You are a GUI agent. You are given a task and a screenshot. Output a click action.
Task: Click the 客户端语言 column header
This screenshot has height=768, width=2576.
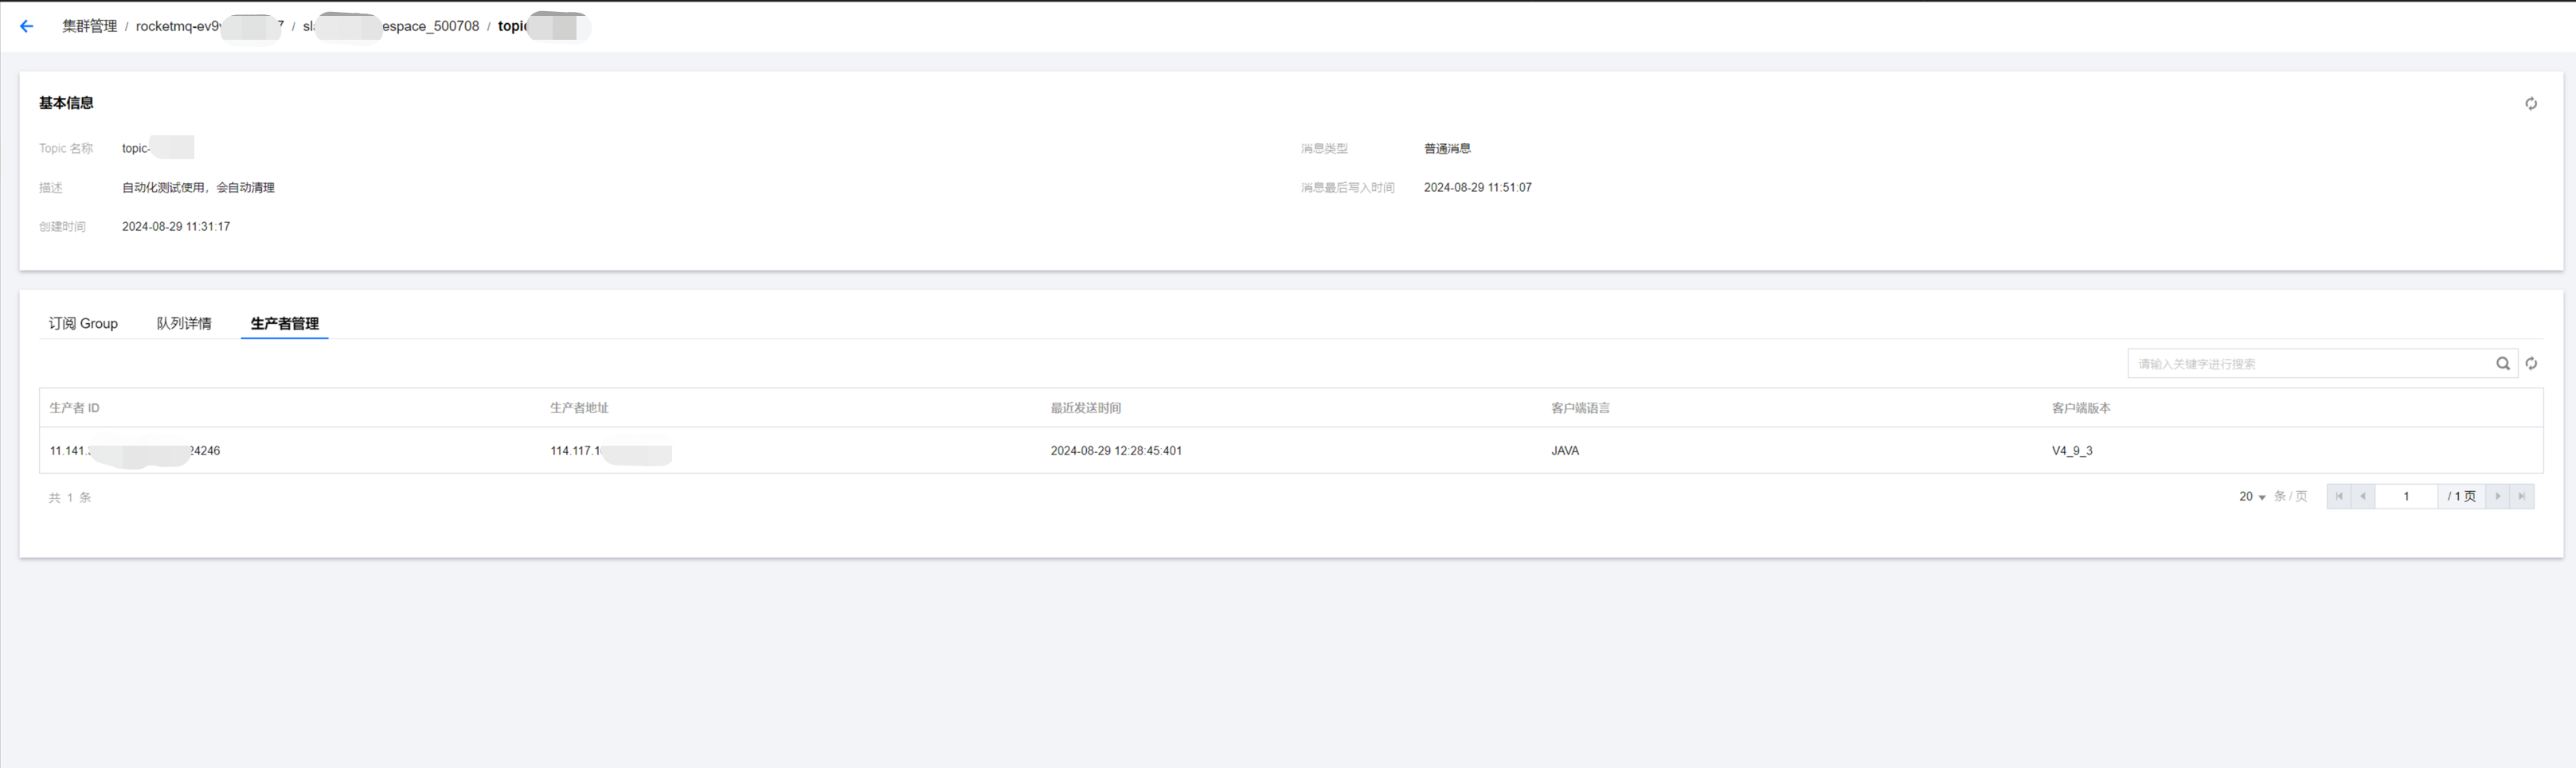click(1580, 408)
